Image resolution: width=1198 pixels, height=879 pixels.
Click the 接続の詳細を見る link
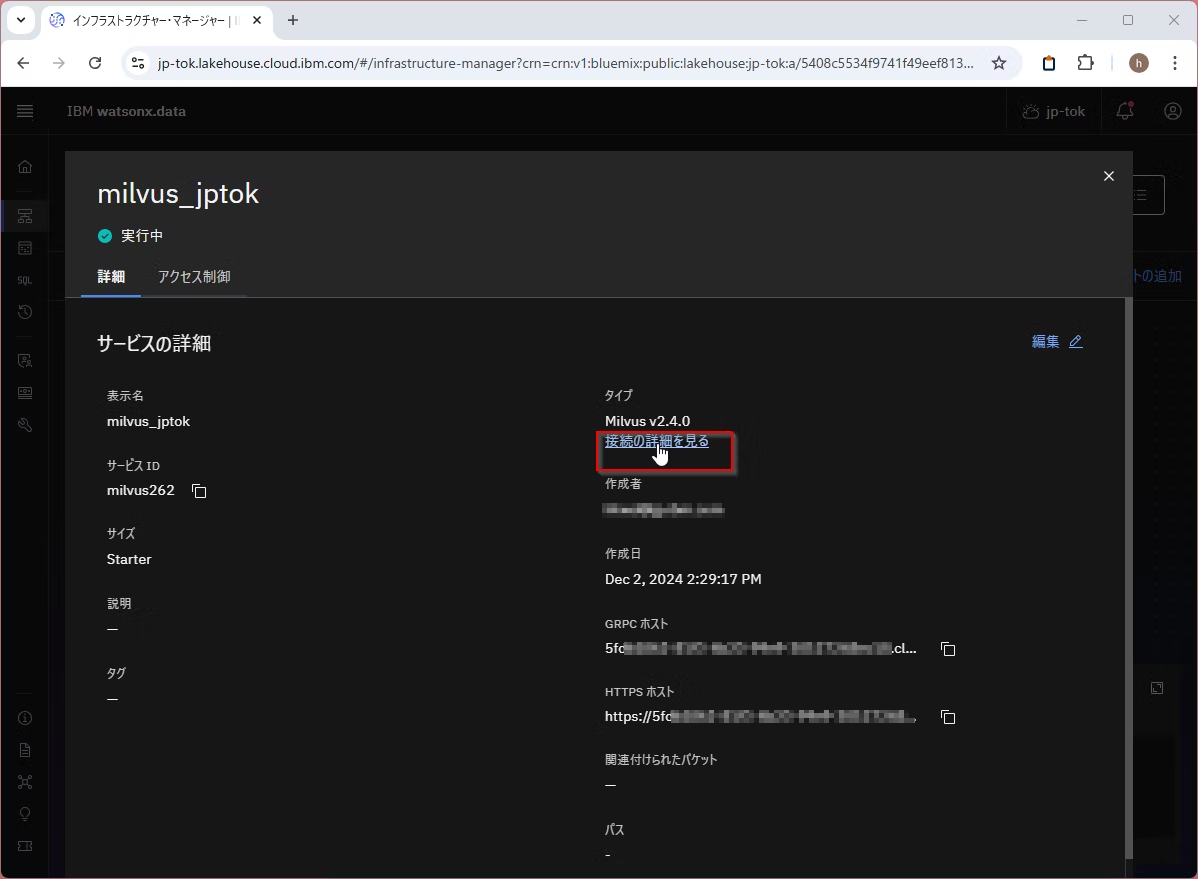click(656, 441)
